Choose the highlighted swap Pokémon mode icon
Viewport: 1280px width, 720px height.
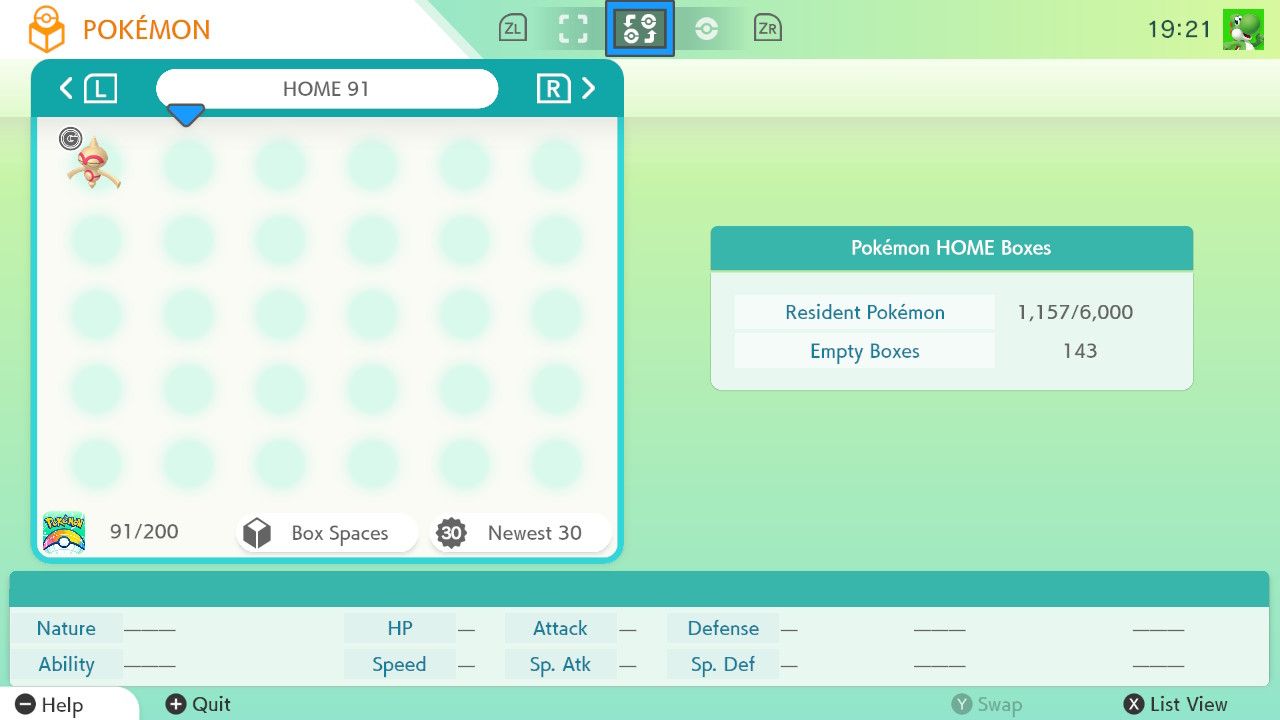click(x=640, y=28)
